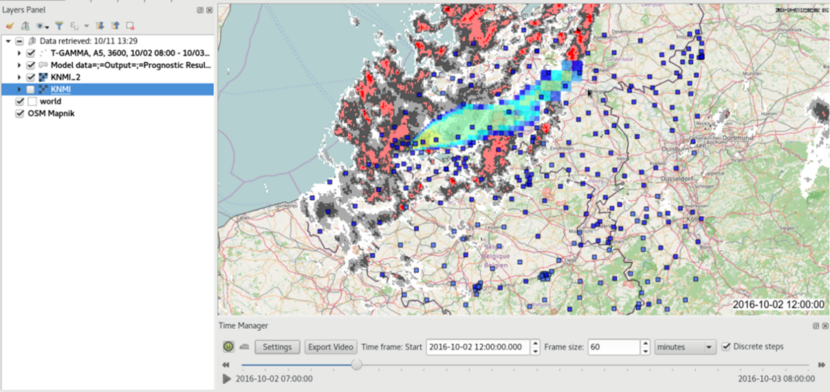This screenshot has width=830, height=392.
Task: Open the Manage Map Themes dropdown
Action: [x=42, y=25]
